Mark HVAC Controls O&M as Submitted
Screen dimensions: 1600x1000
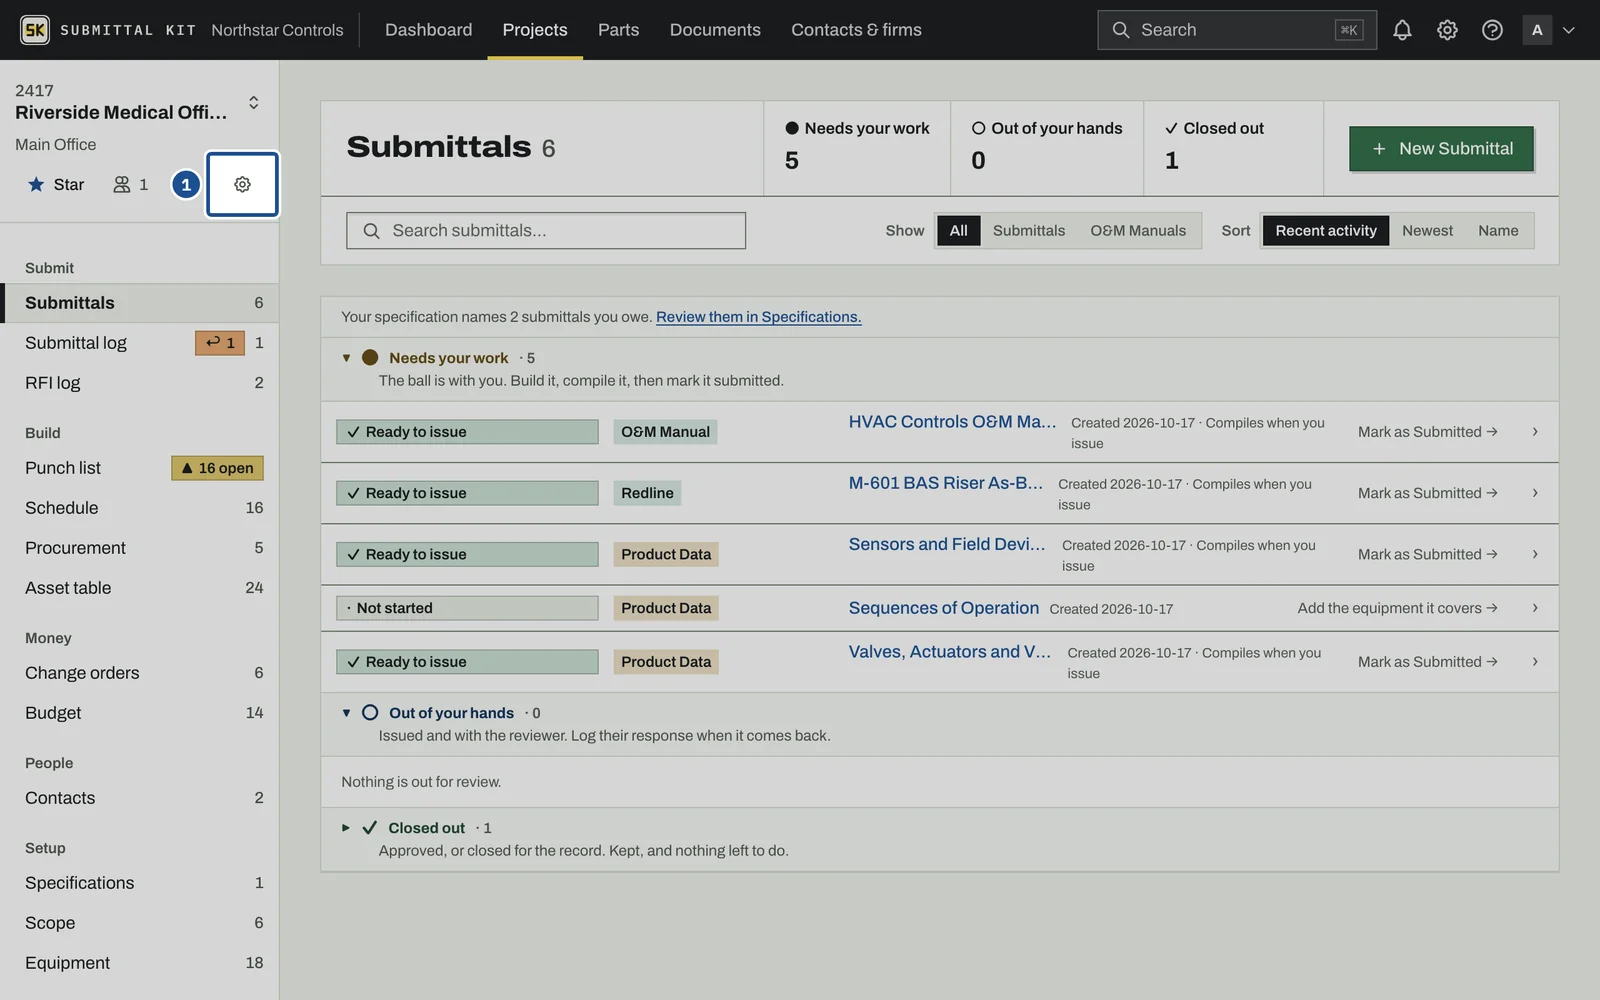[x=1427, y=432]
